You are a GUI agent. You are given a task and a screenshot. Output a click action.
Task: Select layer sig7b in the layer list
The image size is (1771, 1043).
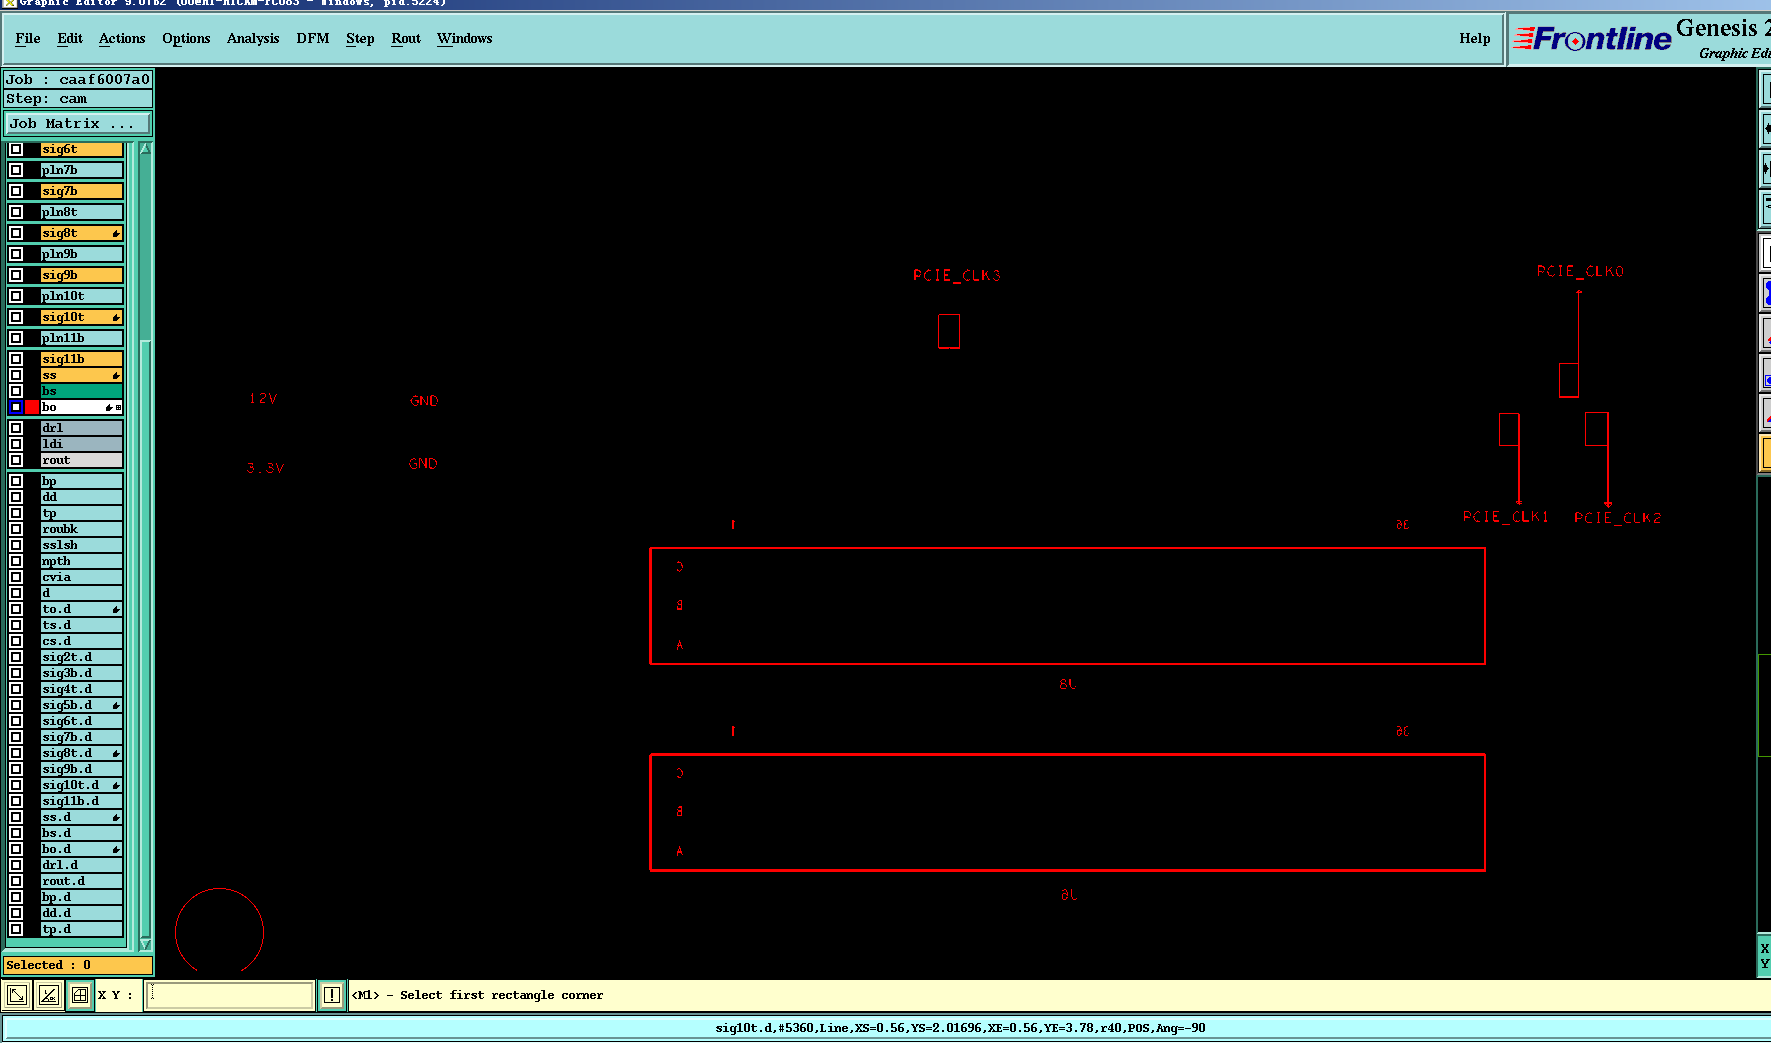[x=81, y=192]
